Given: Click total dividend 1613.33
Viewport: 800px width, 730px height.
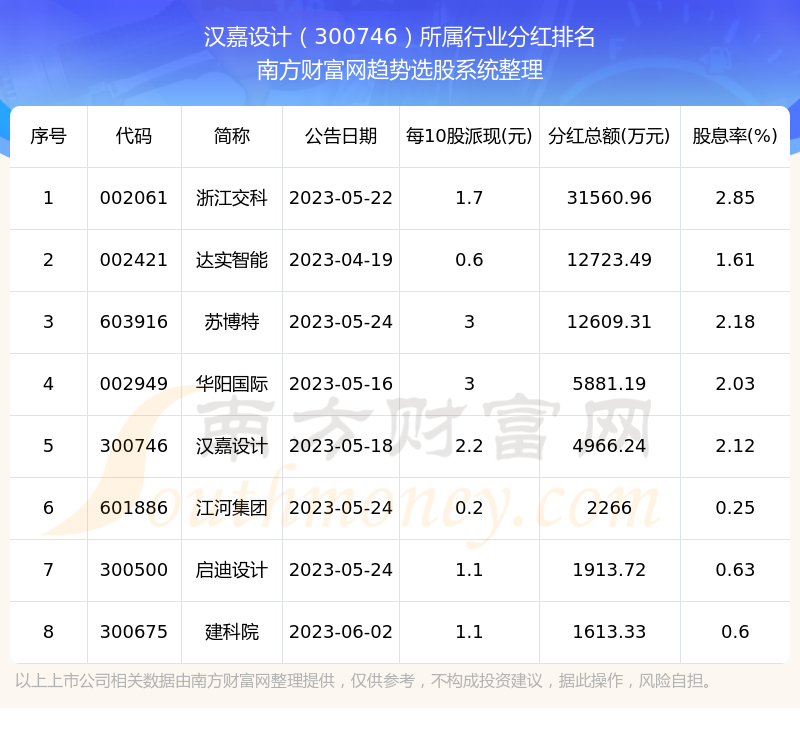Looking at the screenshot, I should [x=609, y=632].
